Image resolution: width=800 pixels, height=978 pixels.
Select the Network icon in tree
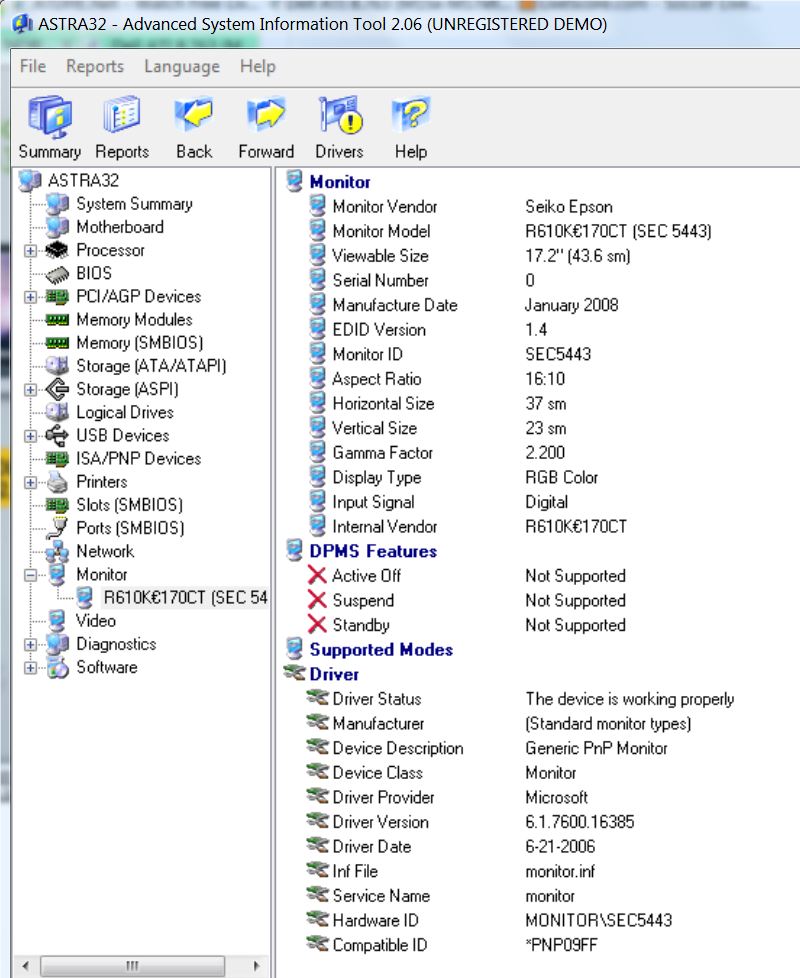click(x=57, y=551)
